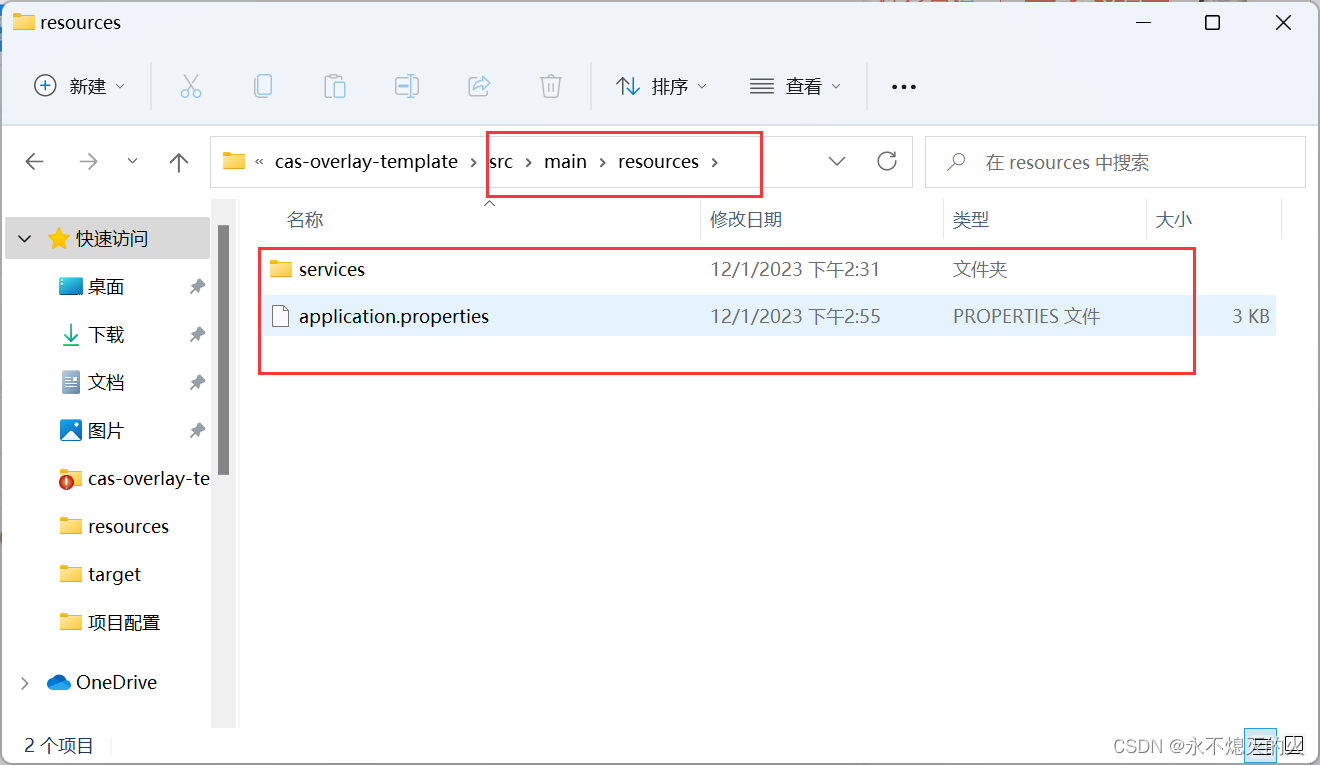
Task: Sort by 修改日期 column header
Action: point(746,220)
